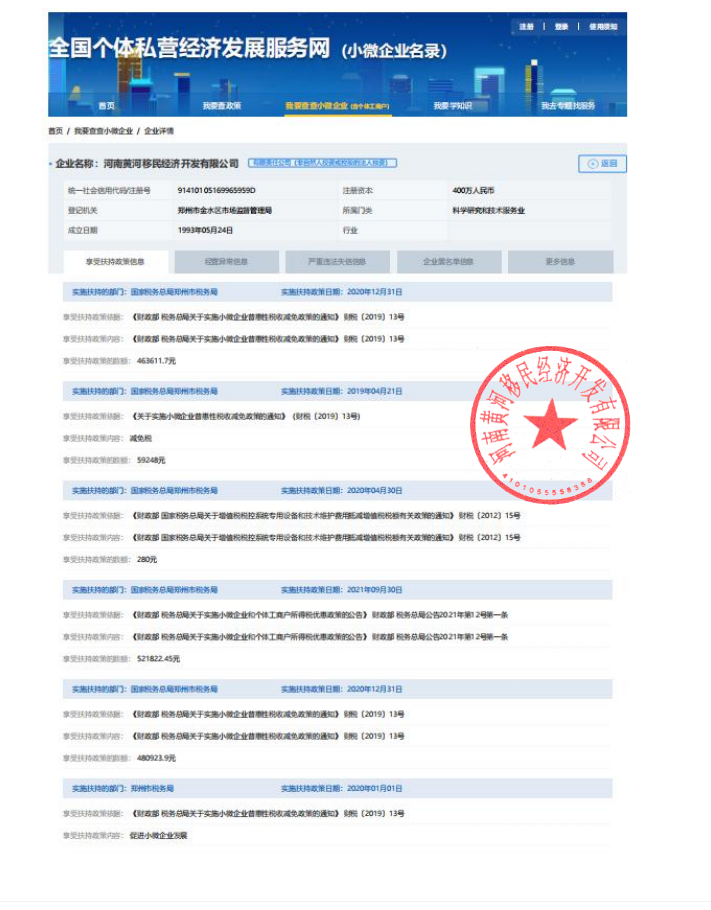The image size is (711, 910).
Task: Click the credit code 91410105169965959D
Action: pos(216,190)
